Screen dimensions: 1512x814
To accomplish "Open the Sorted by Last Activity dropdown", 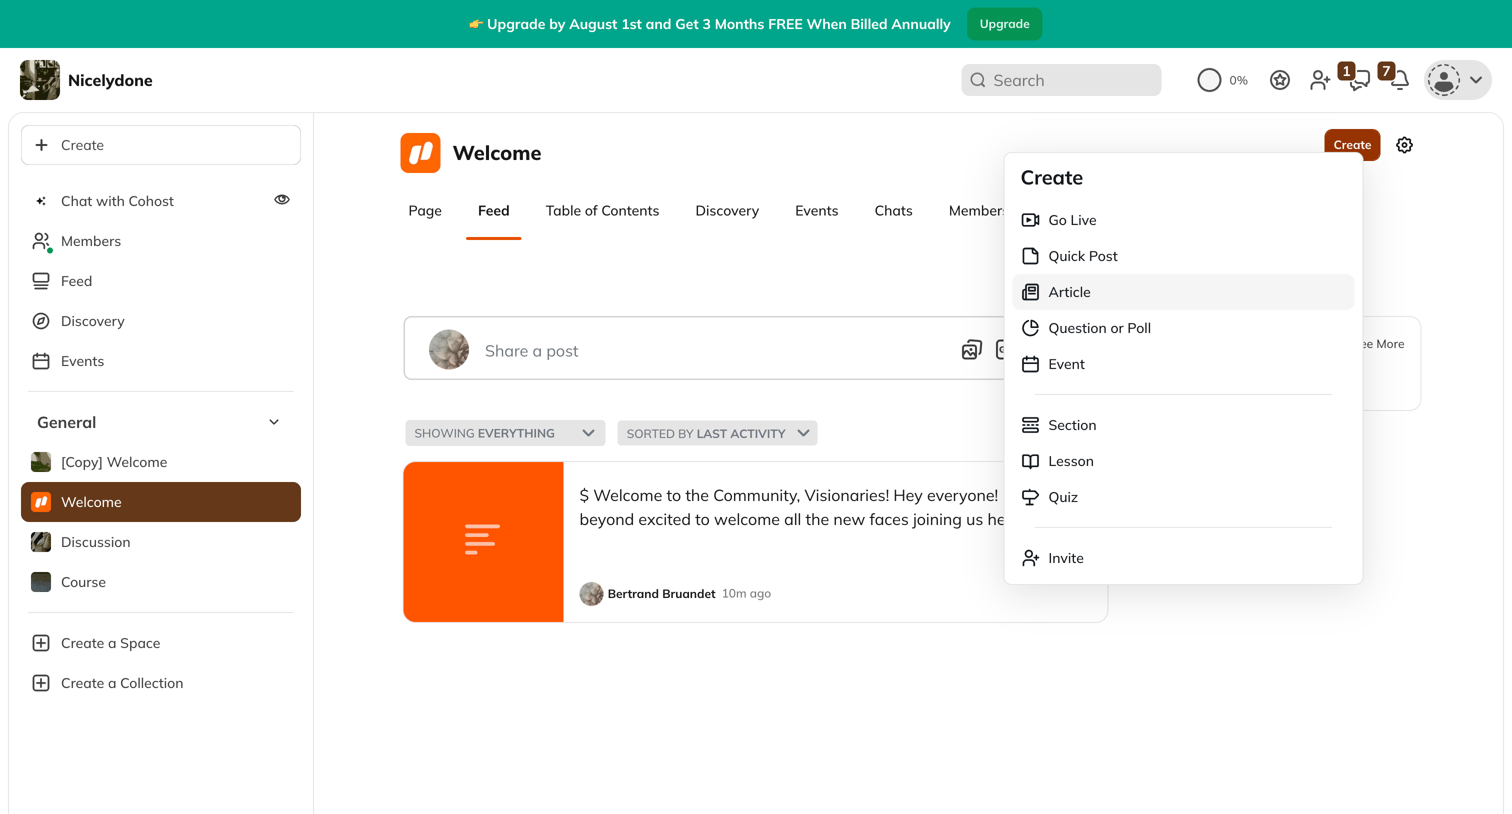I will click(x=717, y=433).
